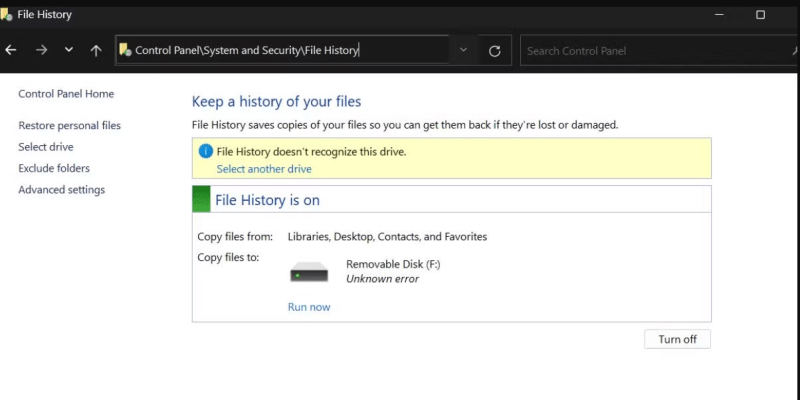
Task: Click the Turn off button
Action: click(678, 339)
